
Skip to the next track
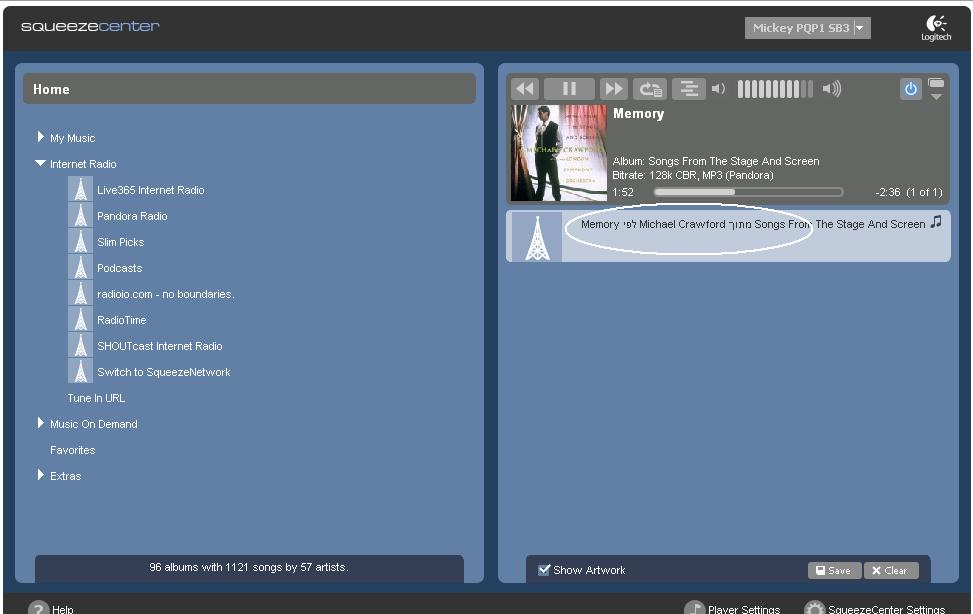point(613,89)
